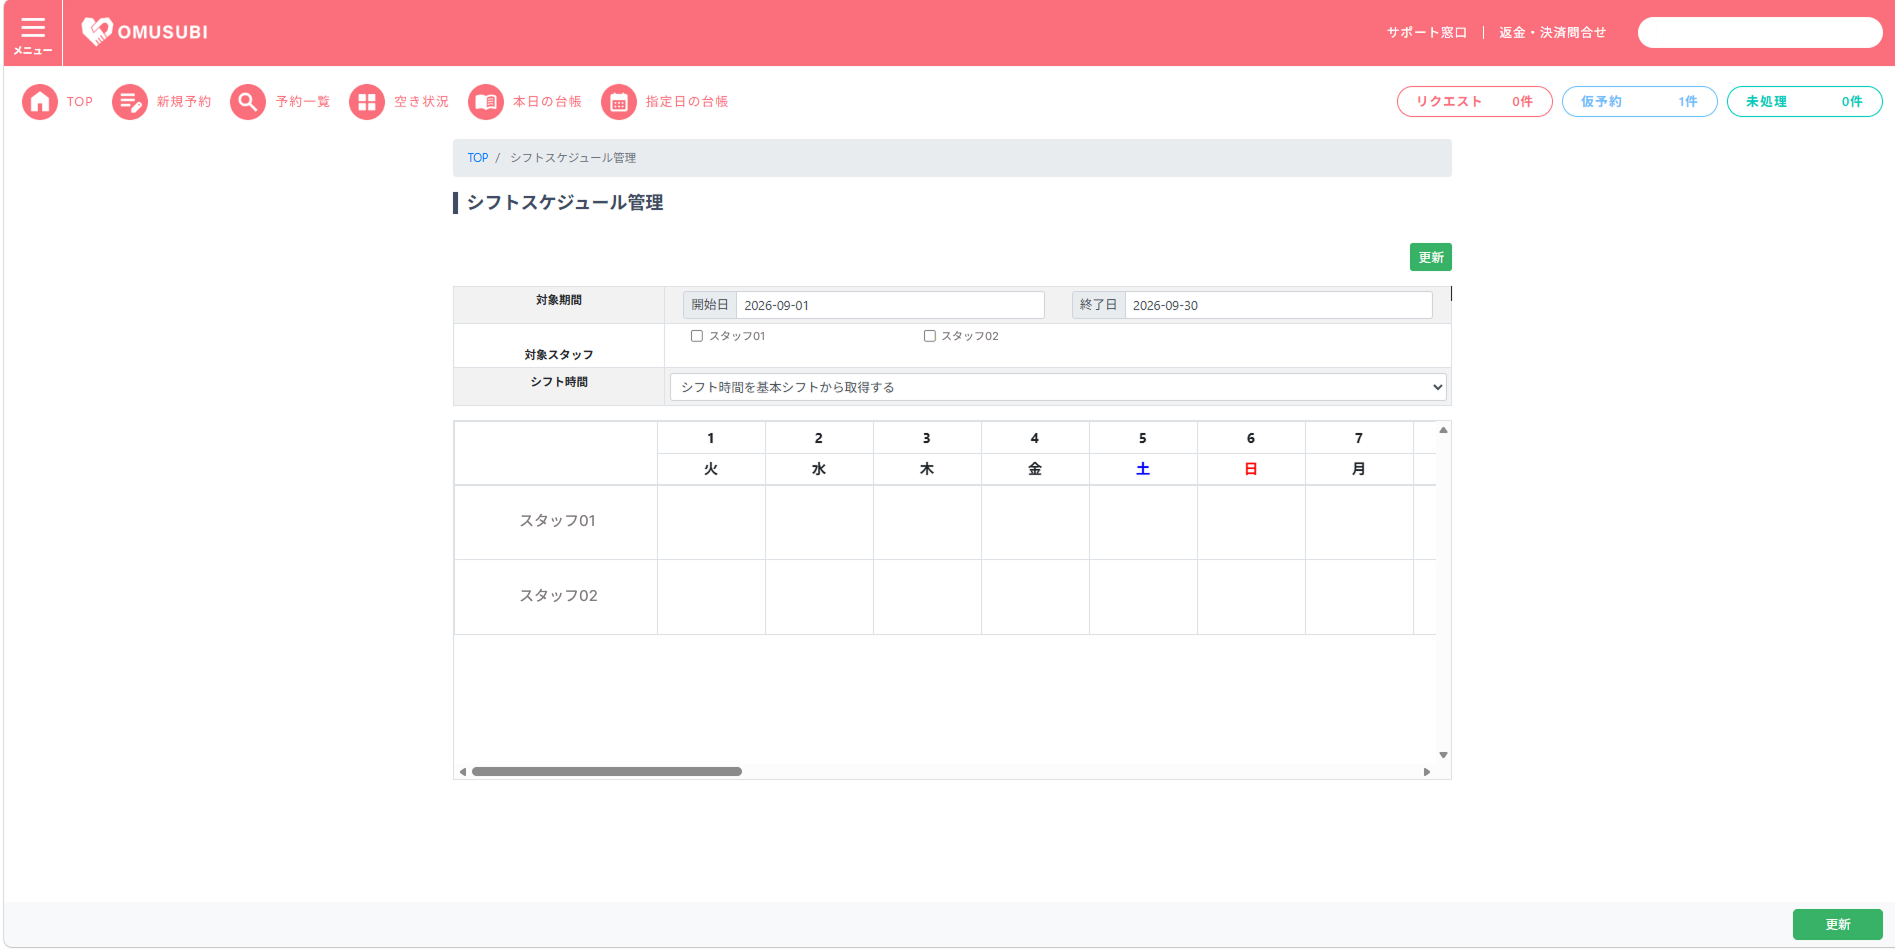Screen dimensions: 1895x951
Task: Click the TOP breadcrumb link
Action: click(x=478, y=158)
